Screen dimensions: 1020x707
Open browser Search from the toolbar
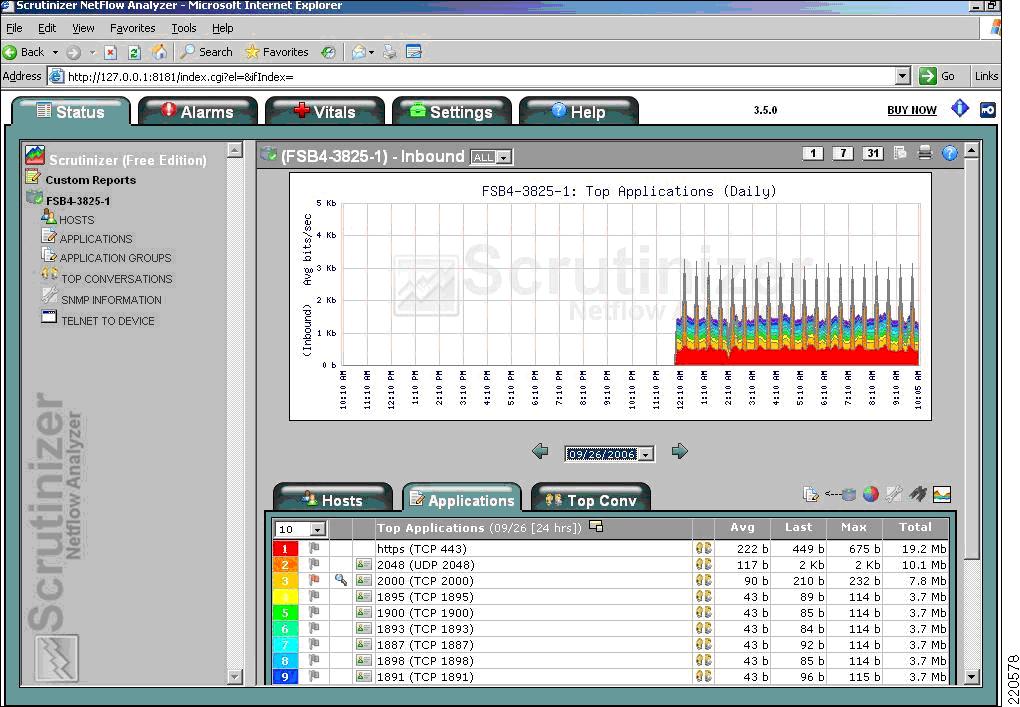[206, 52]
